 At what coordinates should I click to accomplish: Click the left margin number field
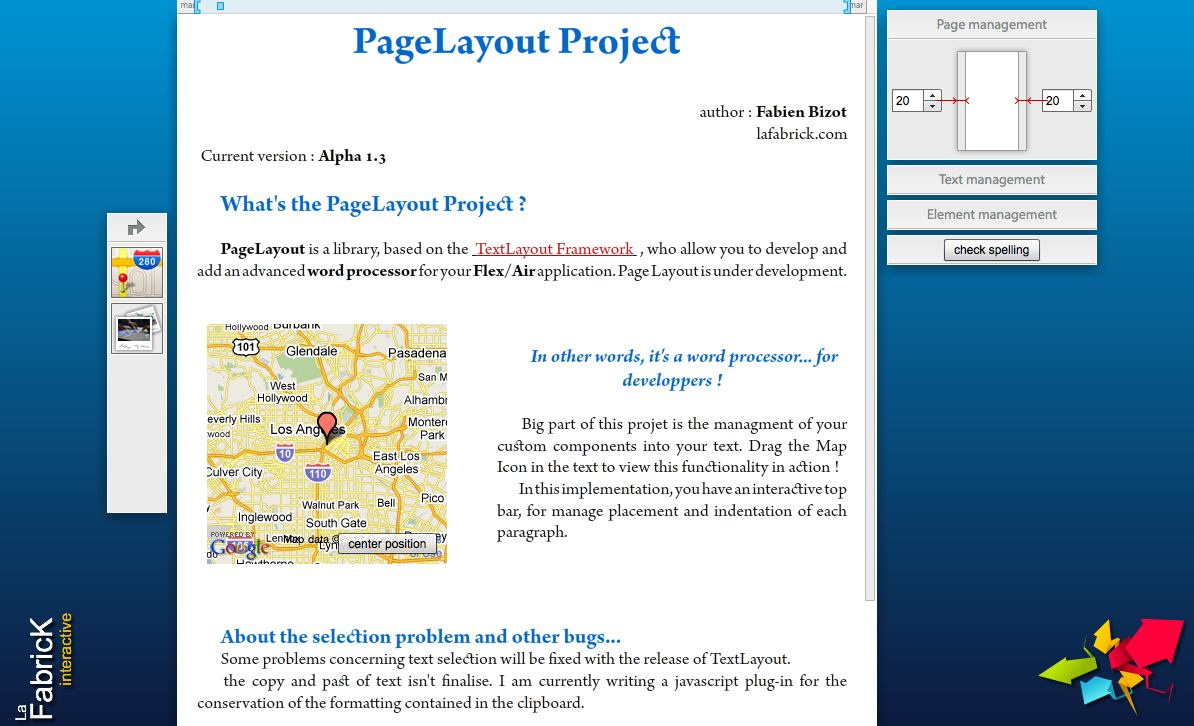(x=907, y=101)
